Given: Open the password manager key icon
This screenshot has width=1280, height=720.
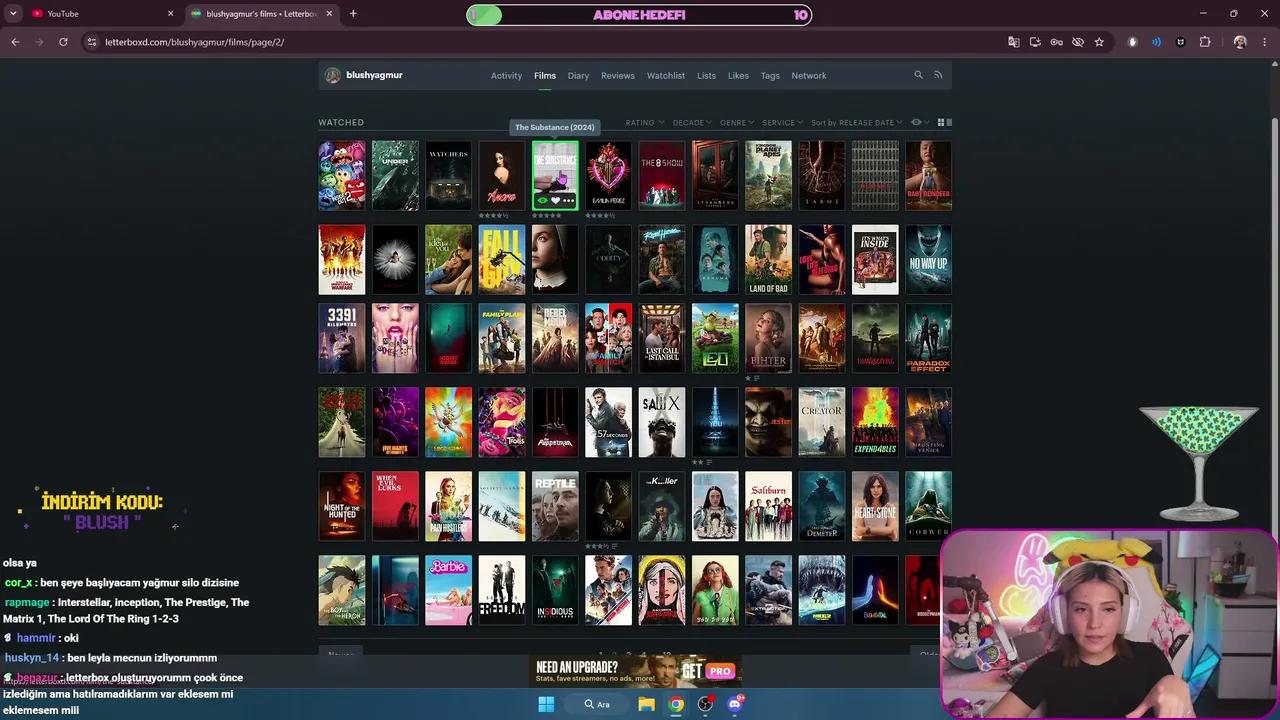Looking at the screenshot, I should pos(1056,42).
